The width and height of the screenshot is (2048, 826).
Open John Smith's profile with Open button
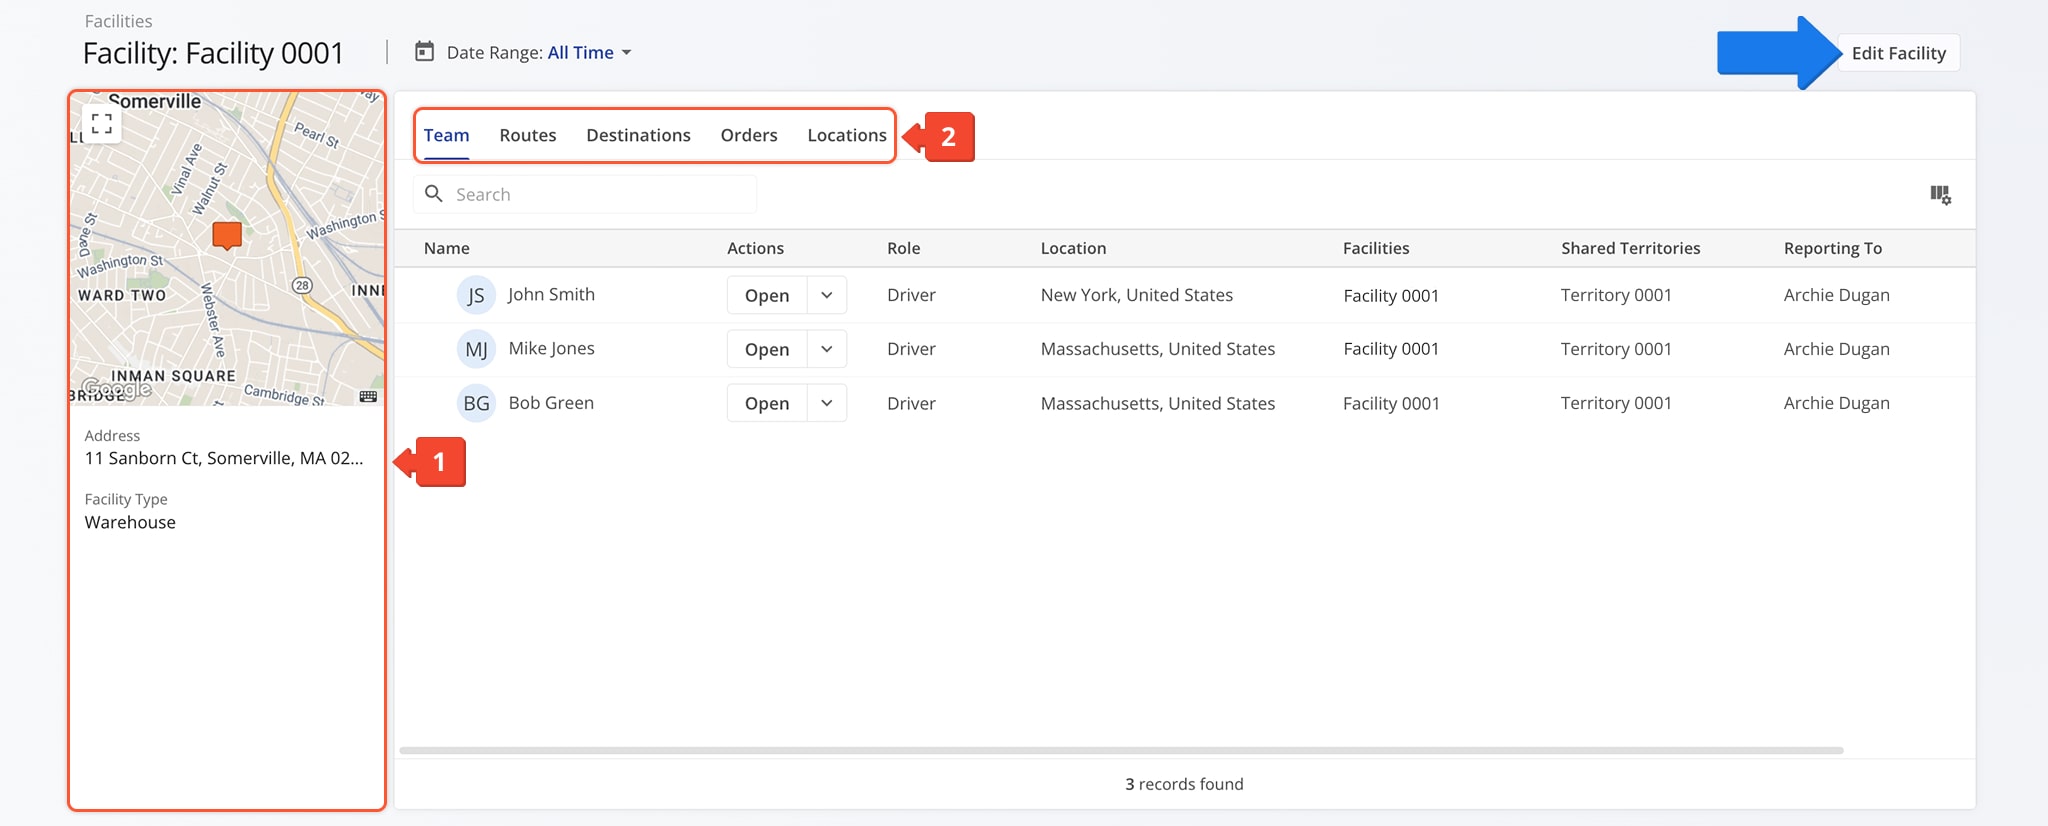[767, 295]
